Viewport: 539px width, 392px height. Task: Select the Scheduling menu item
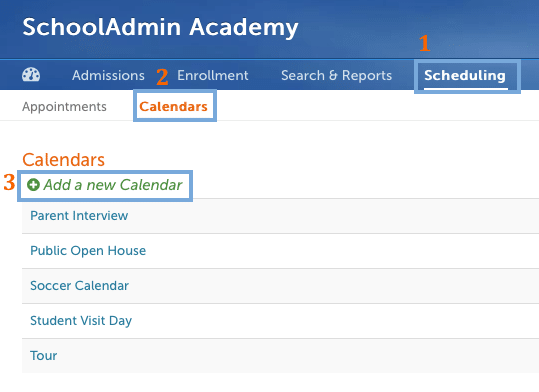click(465, 75)
